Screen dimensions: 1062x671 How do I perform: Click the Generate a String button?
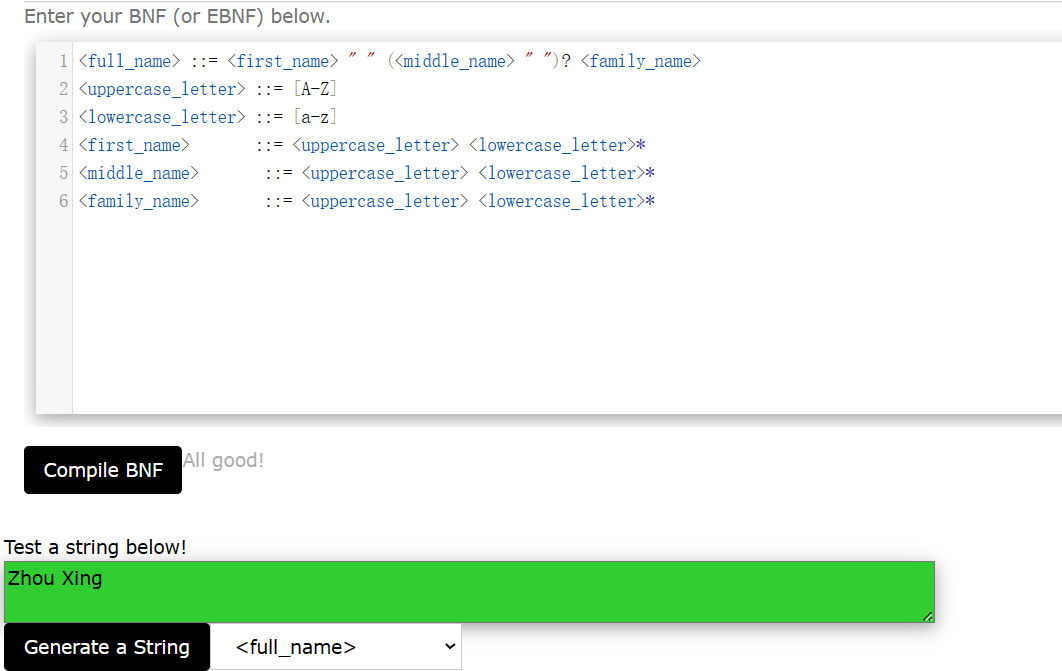(107, 646)
